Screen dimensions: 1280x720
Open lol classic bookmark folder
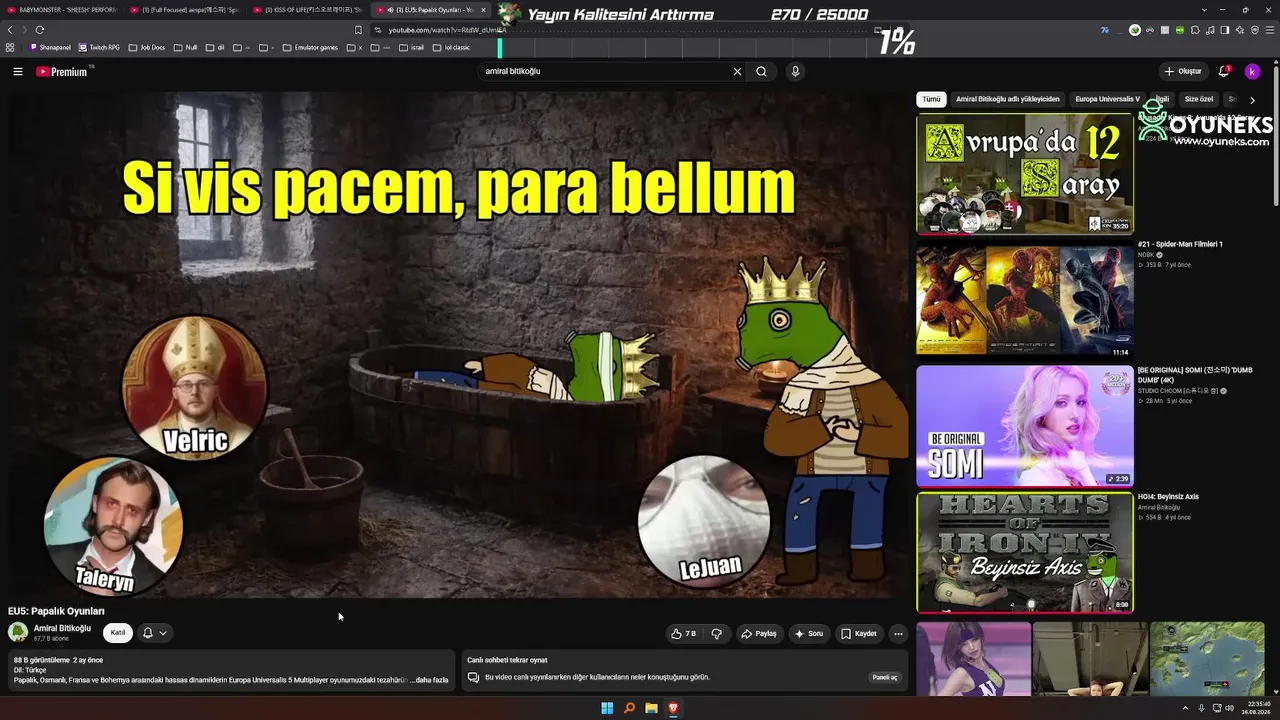pyautogui.click(x=451, y=47)
